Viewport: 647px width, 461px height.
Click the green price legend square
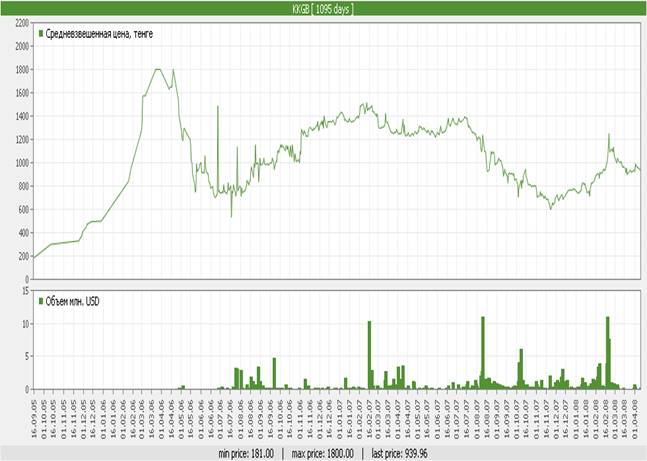point(40,33)
